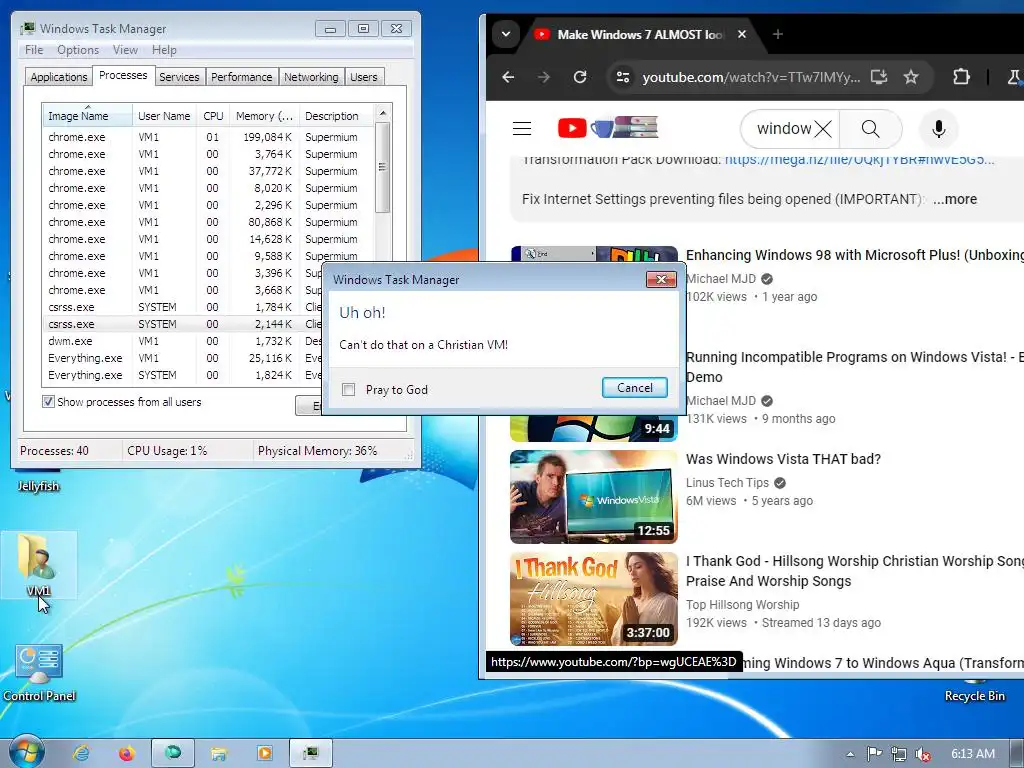Open Chrome's tab search dropdown arrow

click(505, 34)
